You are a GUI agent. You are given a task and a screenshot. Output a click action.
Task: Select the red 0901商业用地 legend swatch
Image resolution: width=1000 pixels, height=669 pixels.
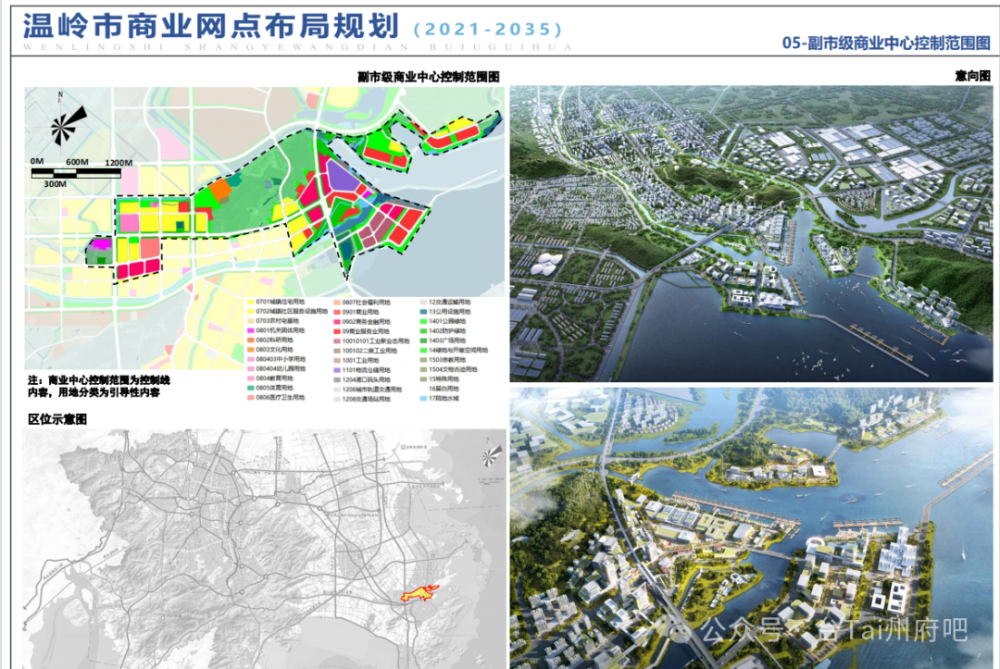click(x=338, y=312)
